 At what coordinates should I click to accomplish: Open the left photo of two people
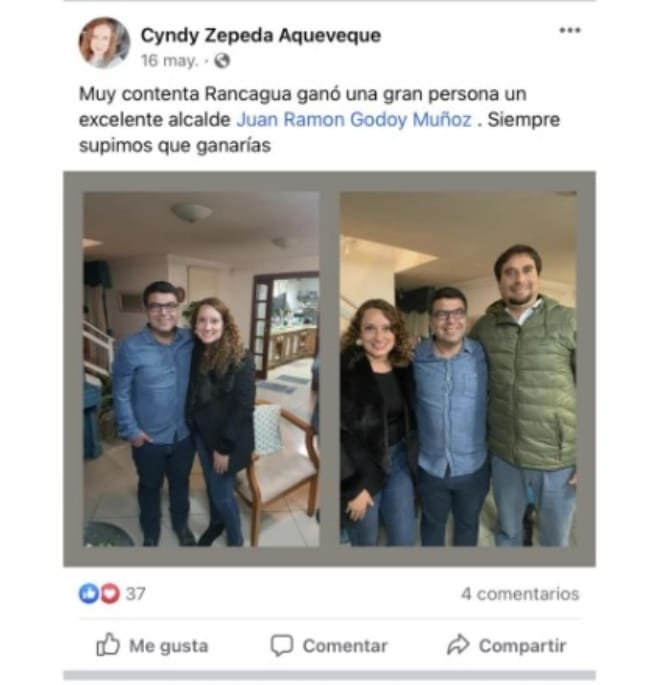coord(201,369)
